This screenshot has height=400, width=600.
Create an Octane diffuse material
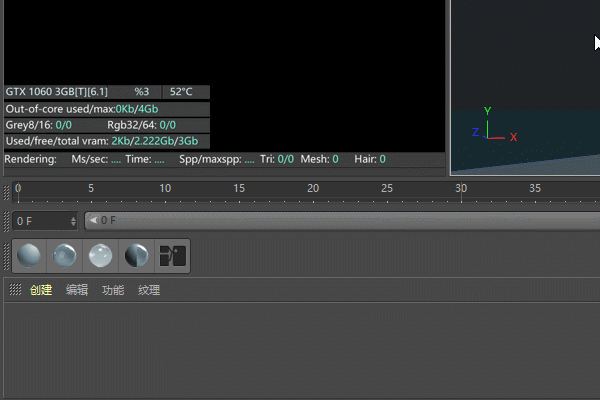(29, 256)
